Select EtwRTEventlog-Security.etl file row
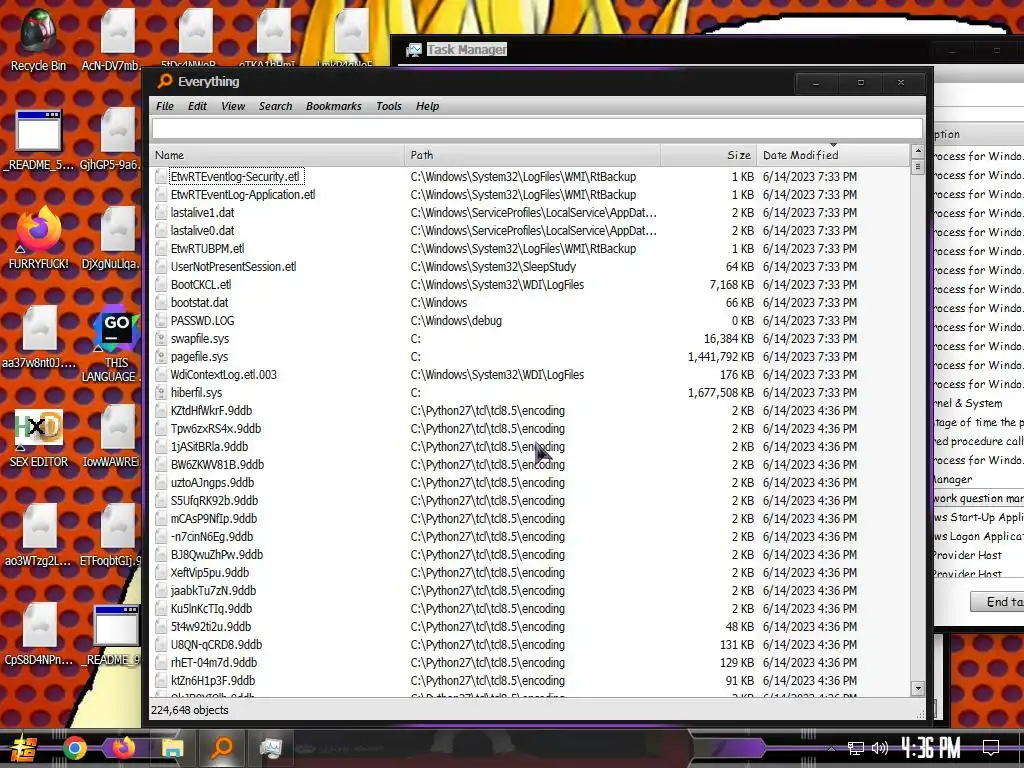Image resolution: width=1024 pixels, height=768 pixels. [530, 176]
